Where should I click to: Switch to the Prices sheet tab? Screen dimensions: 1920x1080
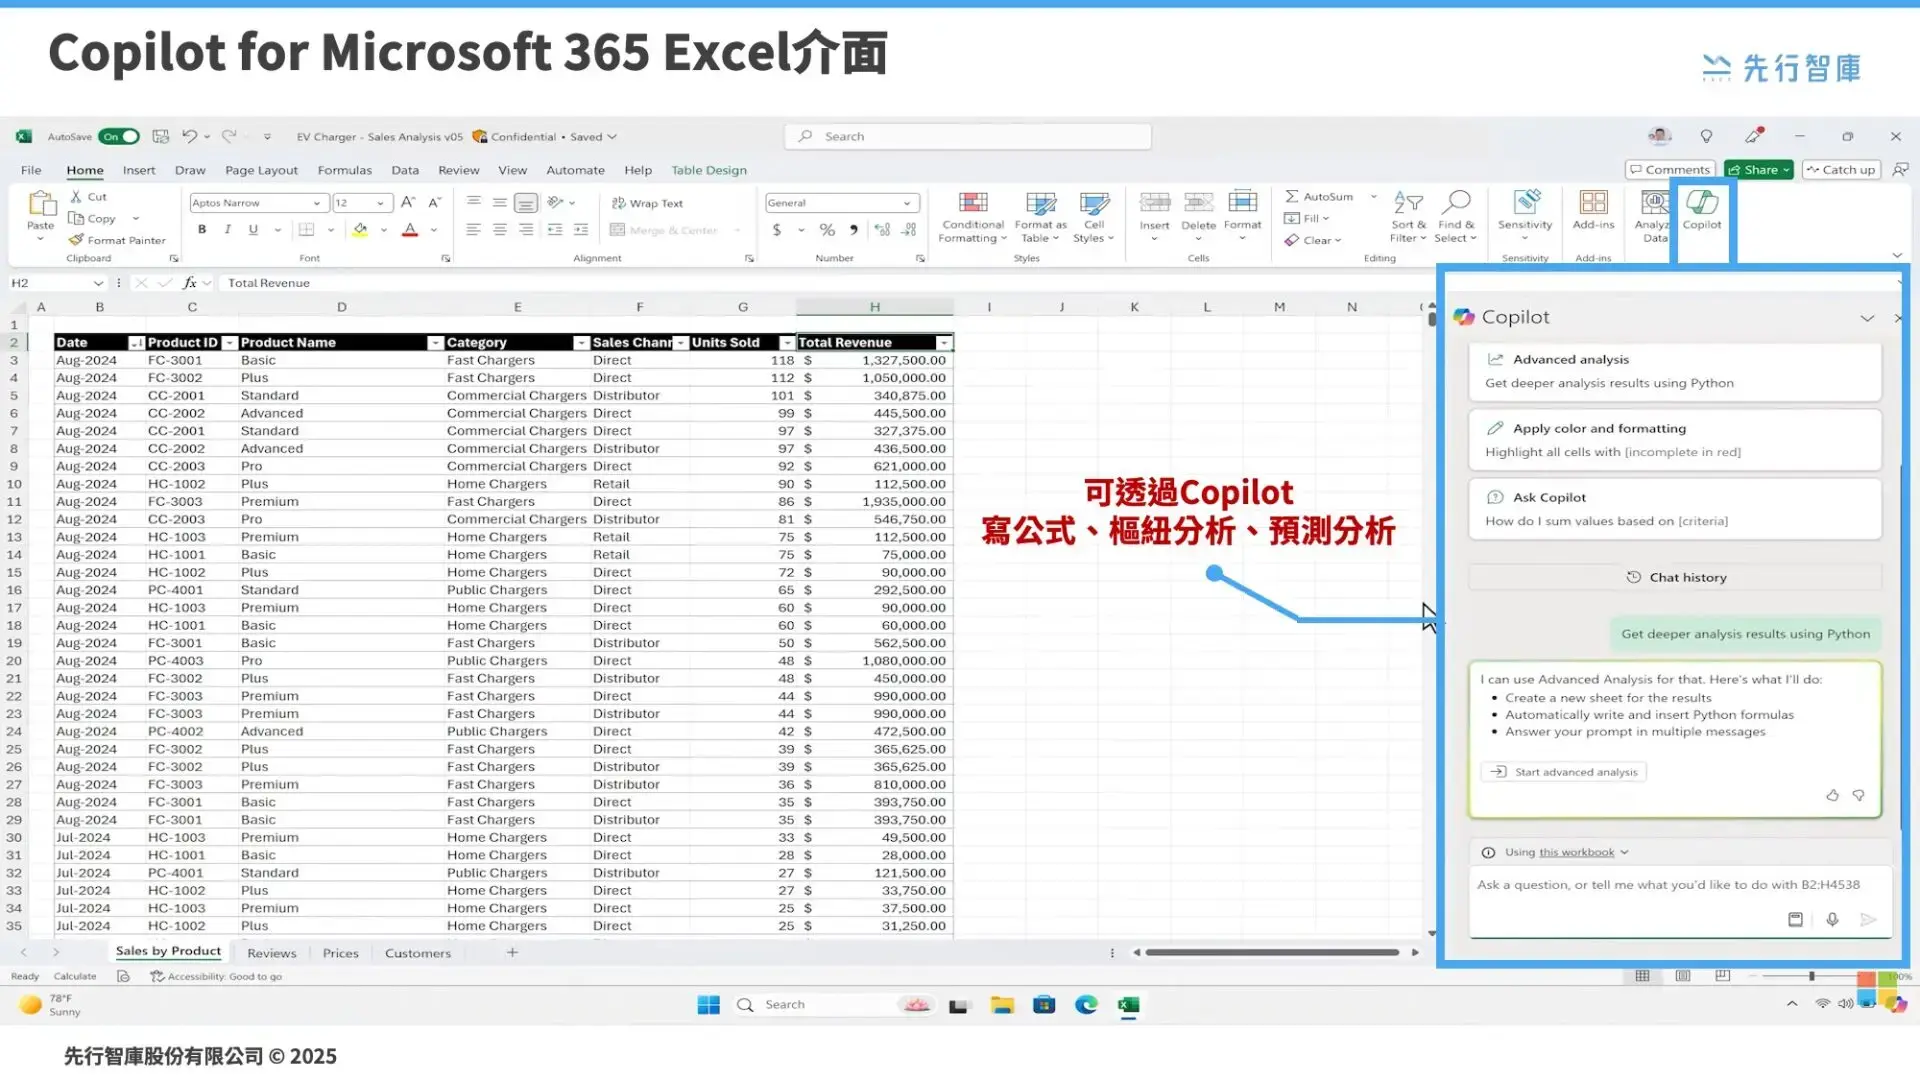pos(340,953)
